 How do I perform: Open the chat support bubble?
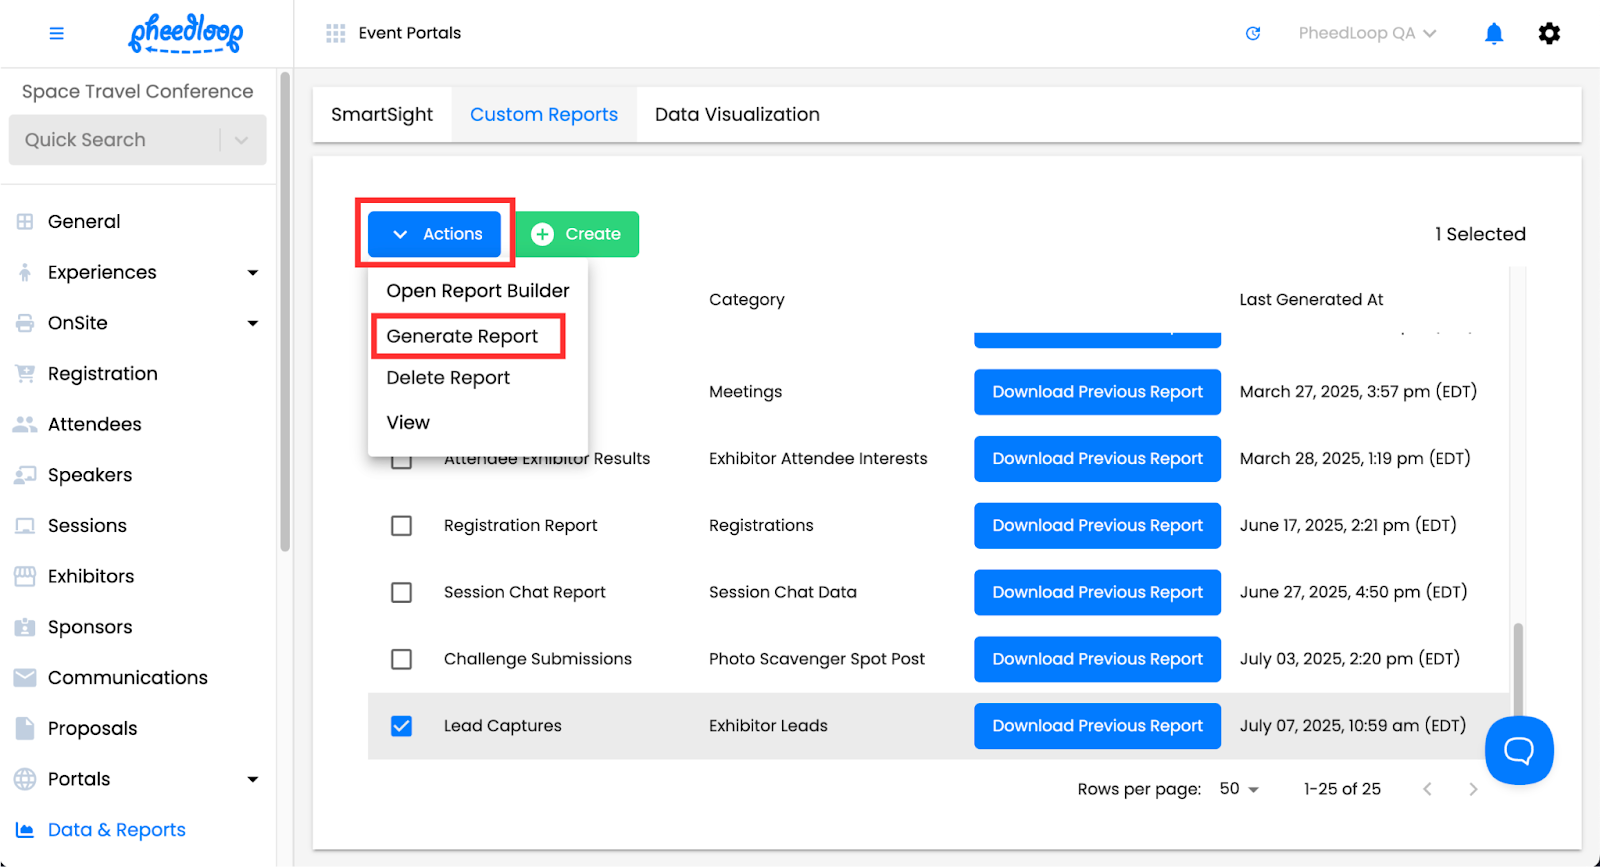[1519, 750]
